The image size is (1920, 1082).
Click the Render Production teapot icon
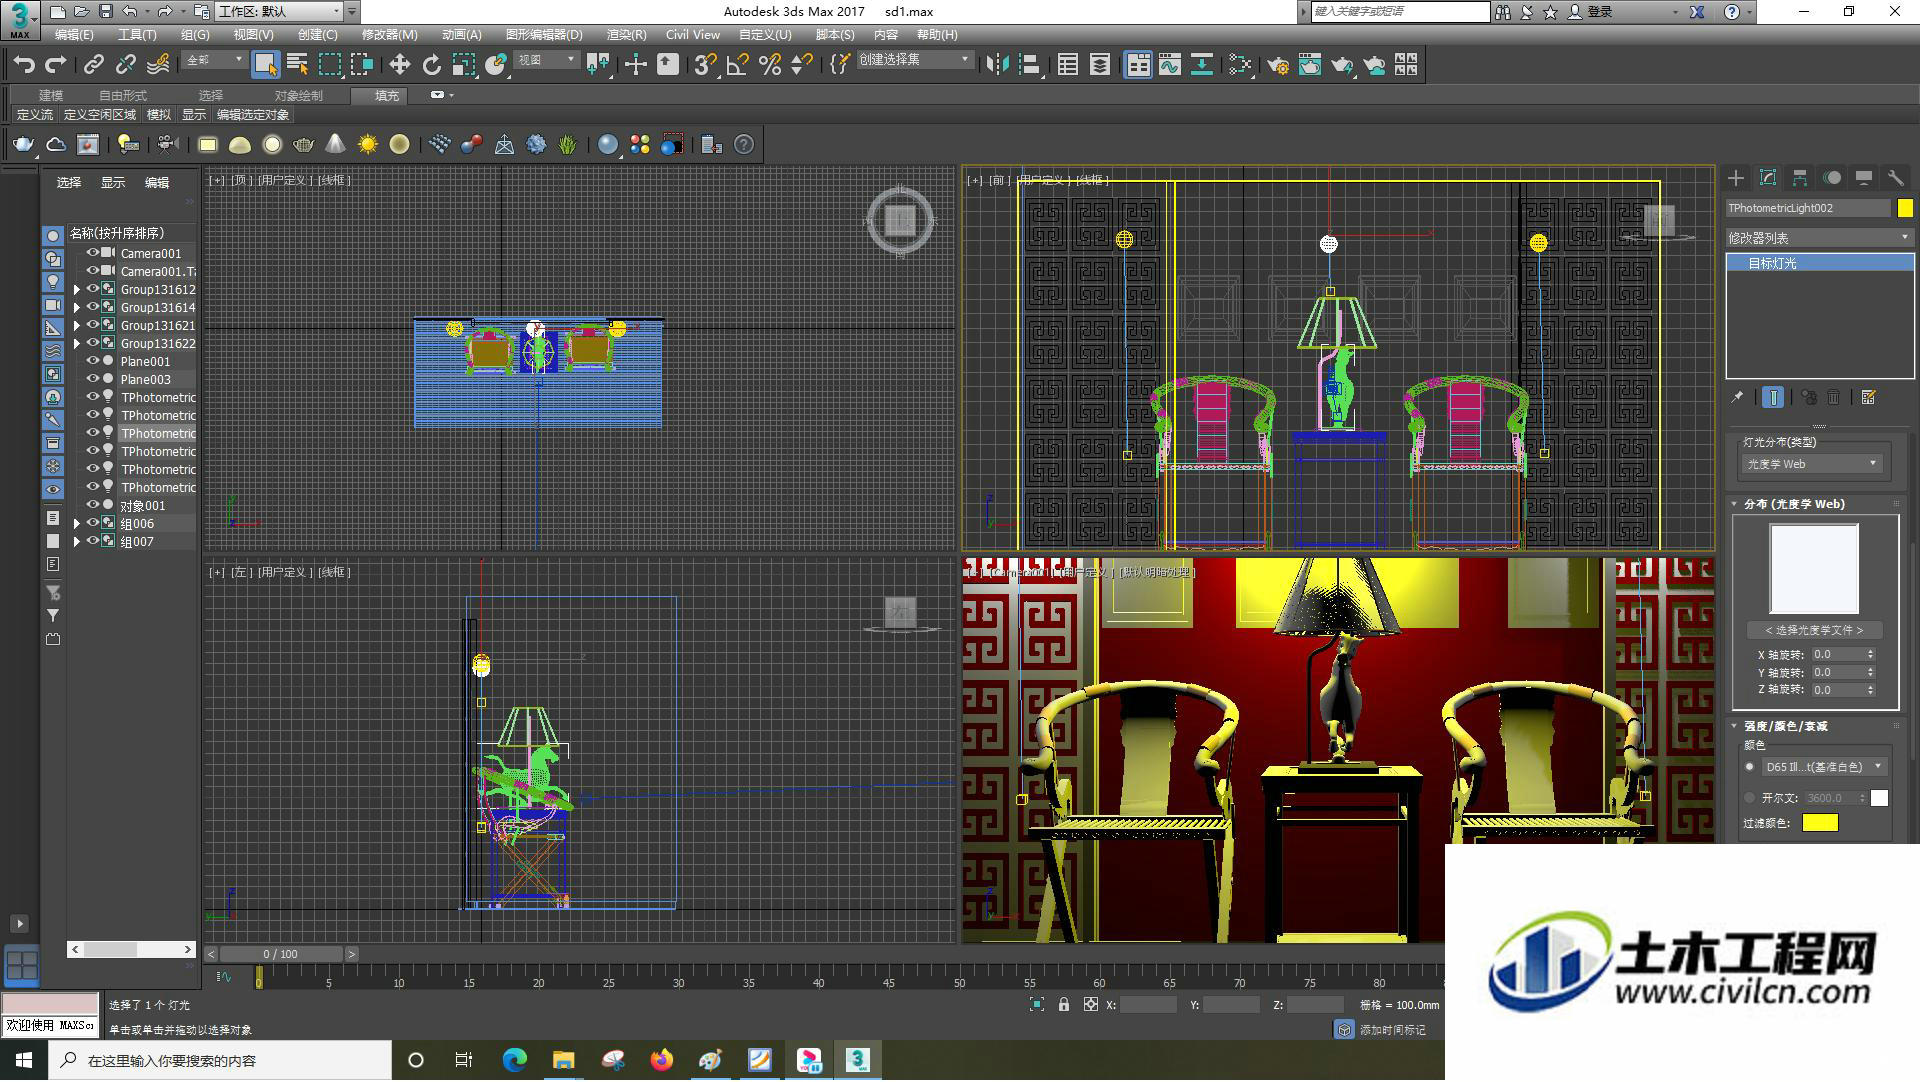point(1342,65)
